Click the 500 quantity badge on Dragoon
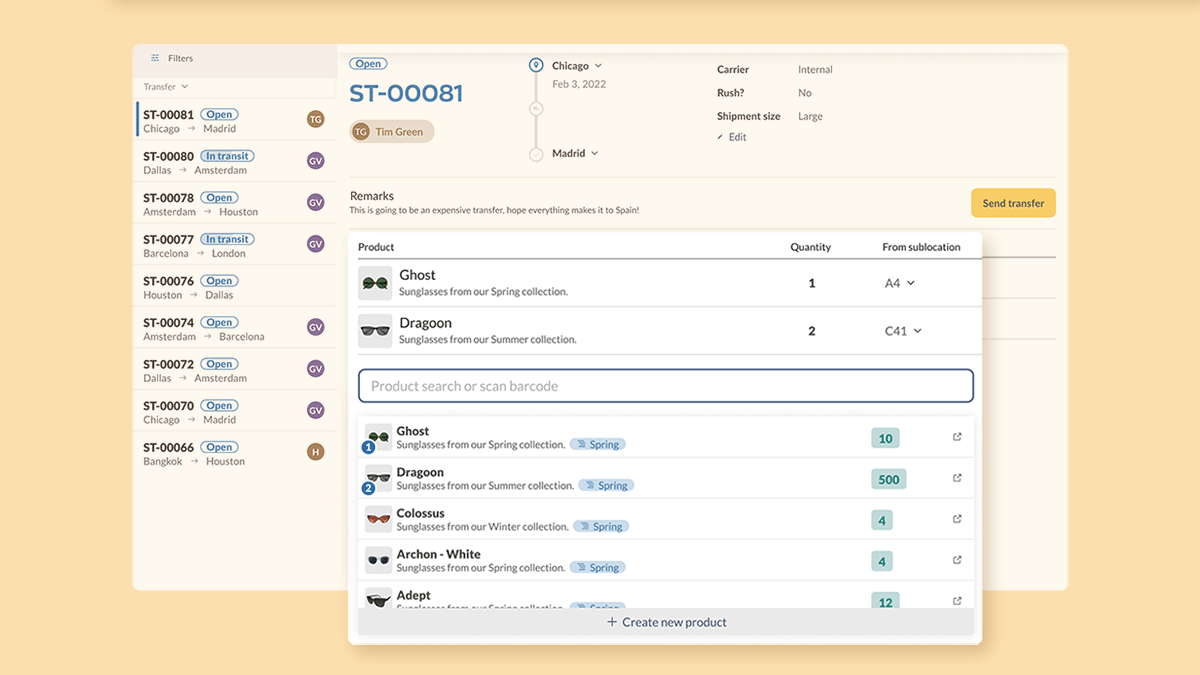The width and height of the screenshot is (1200, 675). [x=888, y=478]
